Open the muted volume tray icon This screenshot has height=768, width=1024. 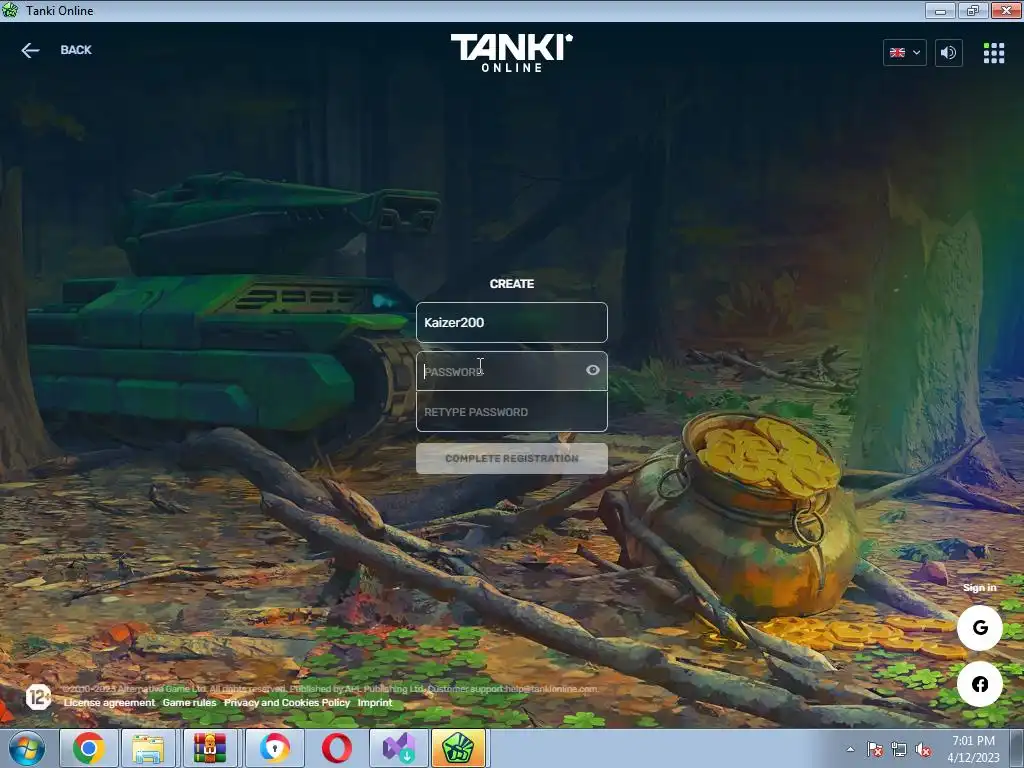coord(923,749)
